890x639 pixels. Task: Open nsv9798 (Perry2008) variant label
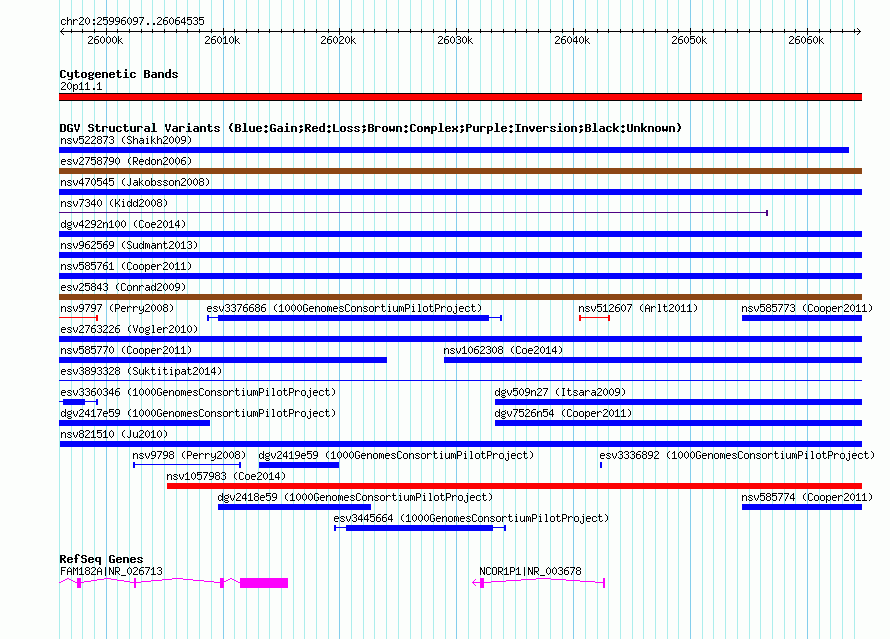[189, 455]
